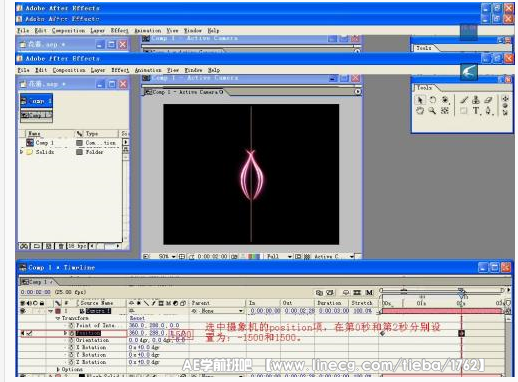Select the Pan Behind tool
Viewport: 518px width, 382px height.
point(445,111)
